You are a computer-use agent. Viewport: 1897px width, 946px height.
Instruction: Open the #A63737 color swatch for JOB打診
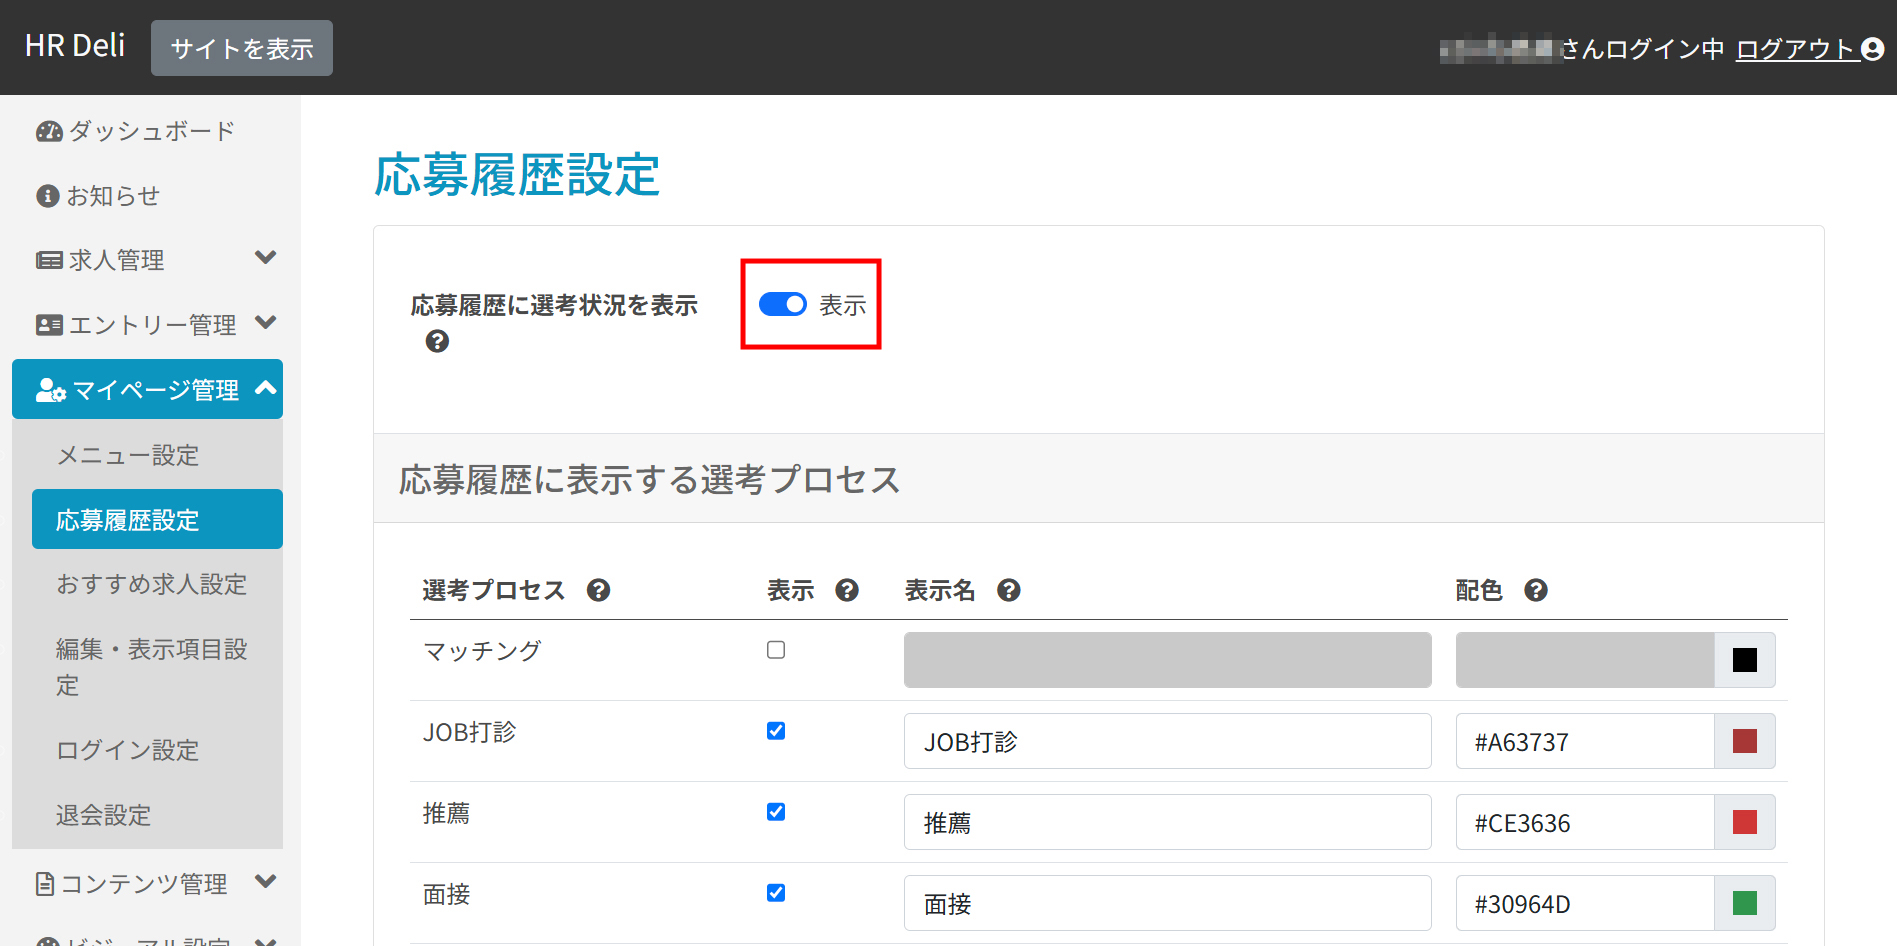click(x=1745, y=741)
